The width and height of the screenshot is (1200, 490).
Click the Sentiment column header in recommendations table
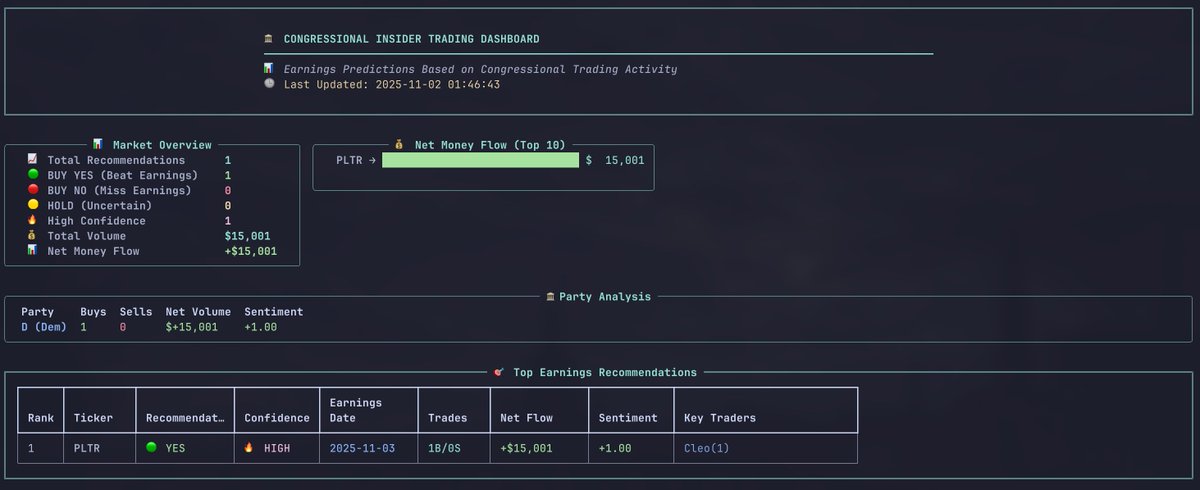point(628,418)
